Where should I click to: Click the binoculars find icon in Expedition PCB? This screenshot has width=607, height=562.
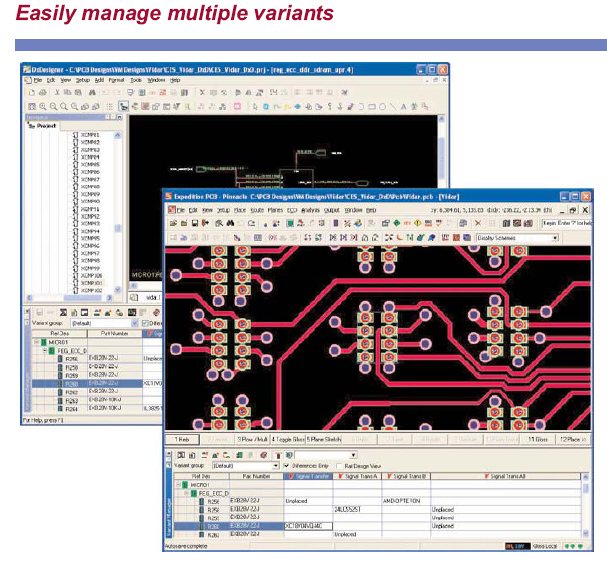(x=230, y=224)
